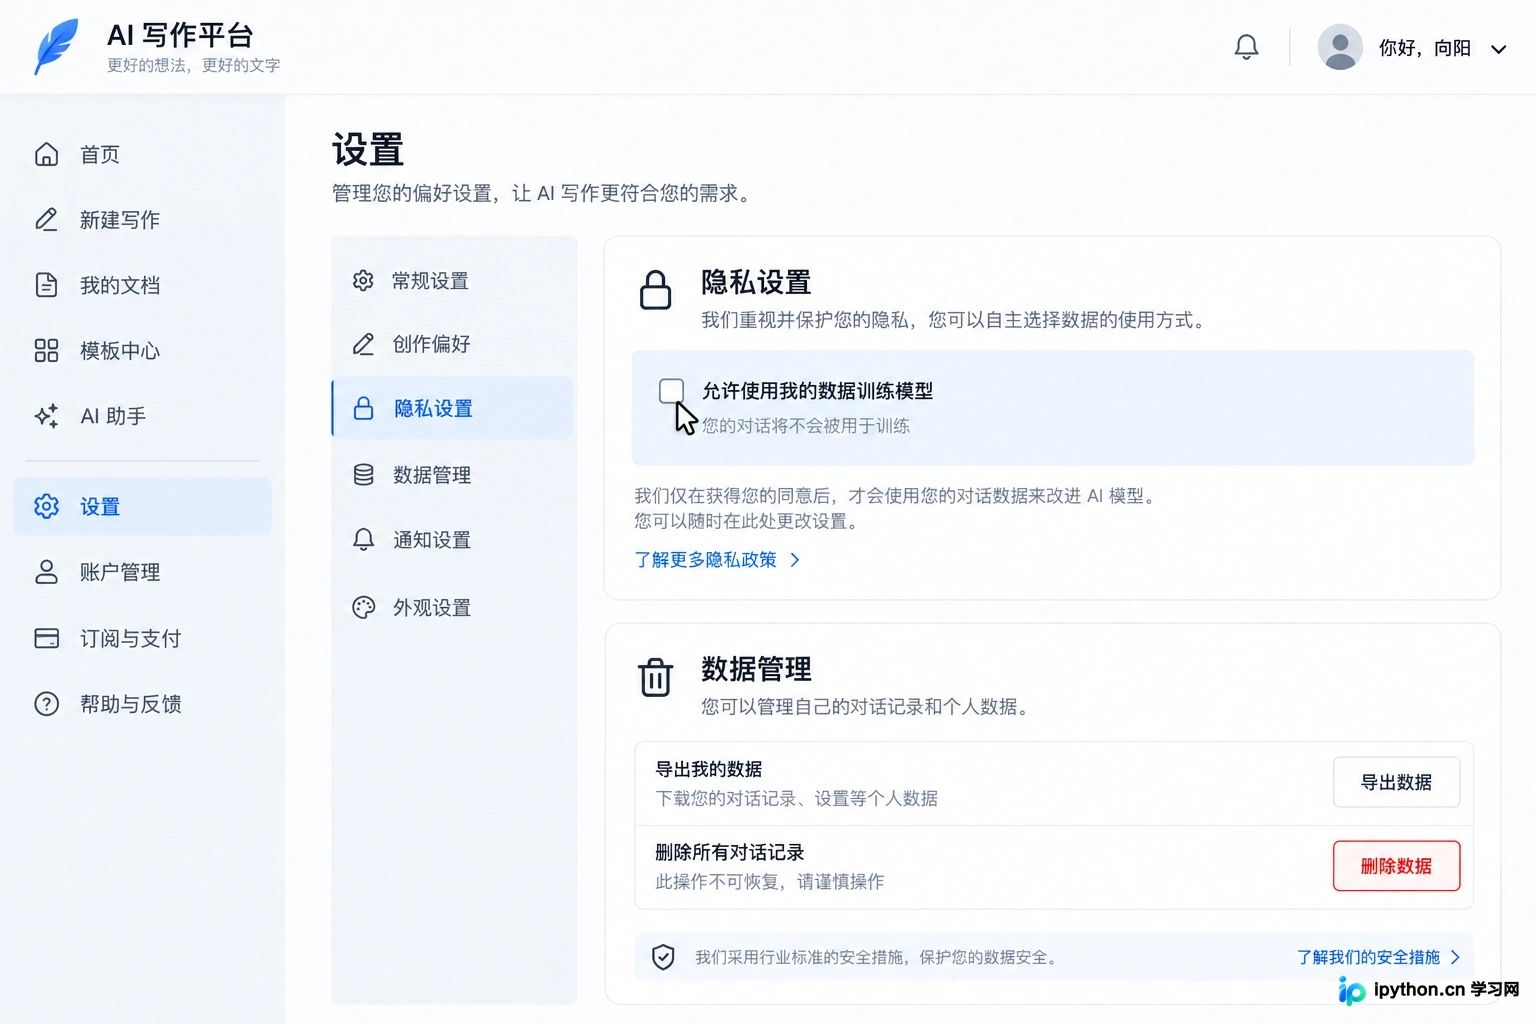This screenshot has width=1536, height=1024.
Task: Expand the account dropdown chevron beside 向阳
Action: point(1498,49)
